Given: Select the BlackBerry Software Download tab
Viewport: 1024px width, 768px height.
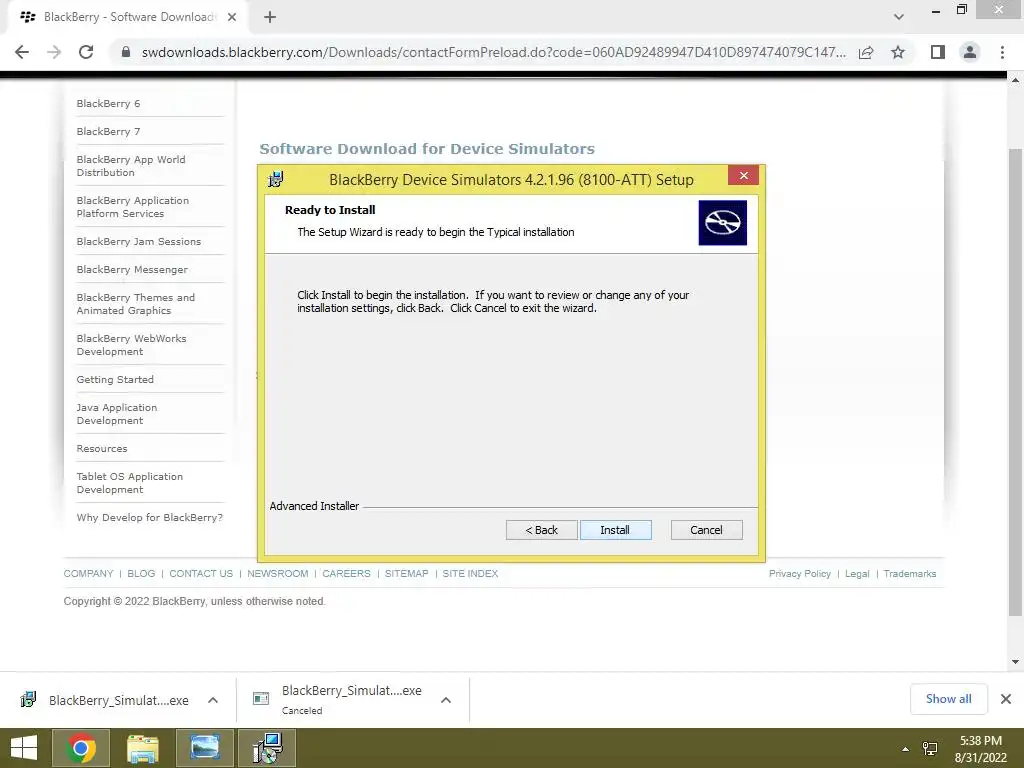Looking at the screenshot, I should (x=127, y=17).
